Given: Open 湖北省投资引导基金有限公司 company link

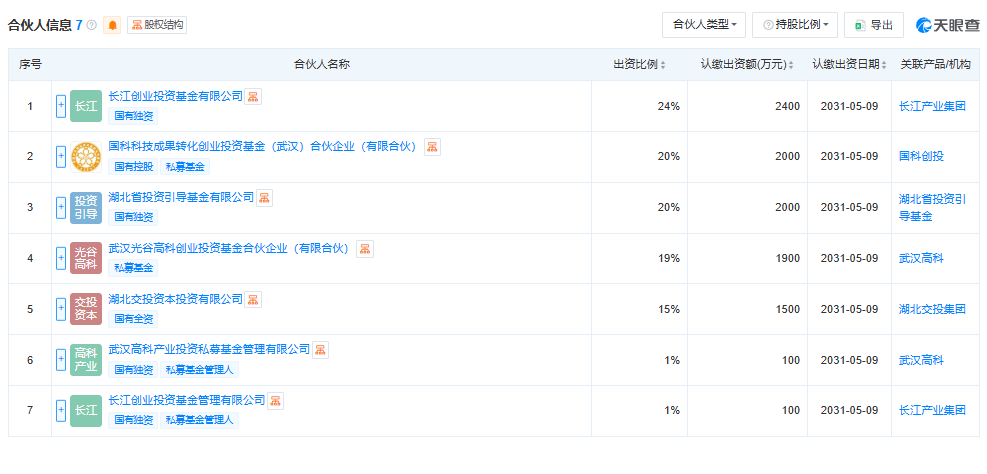Looking at the screenshot, I should pyautogui.click(x=181, y=197).
